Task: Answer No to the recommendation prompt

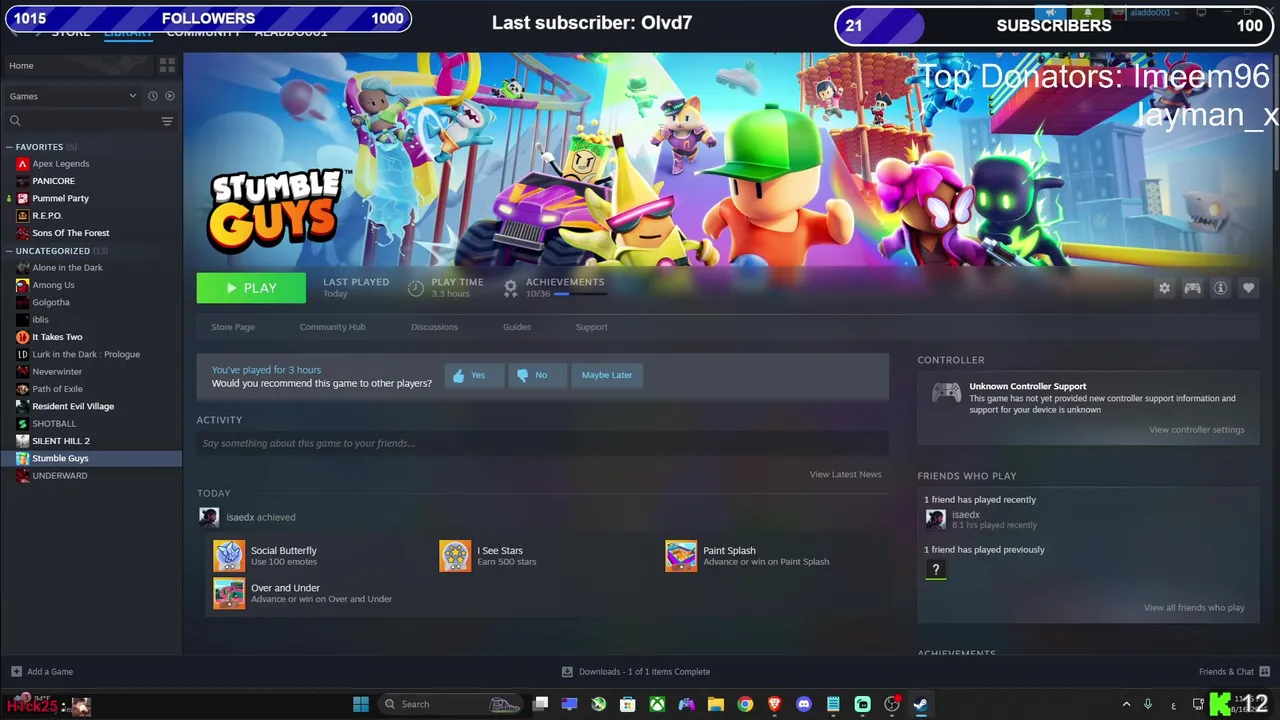Action: (537, 375)
